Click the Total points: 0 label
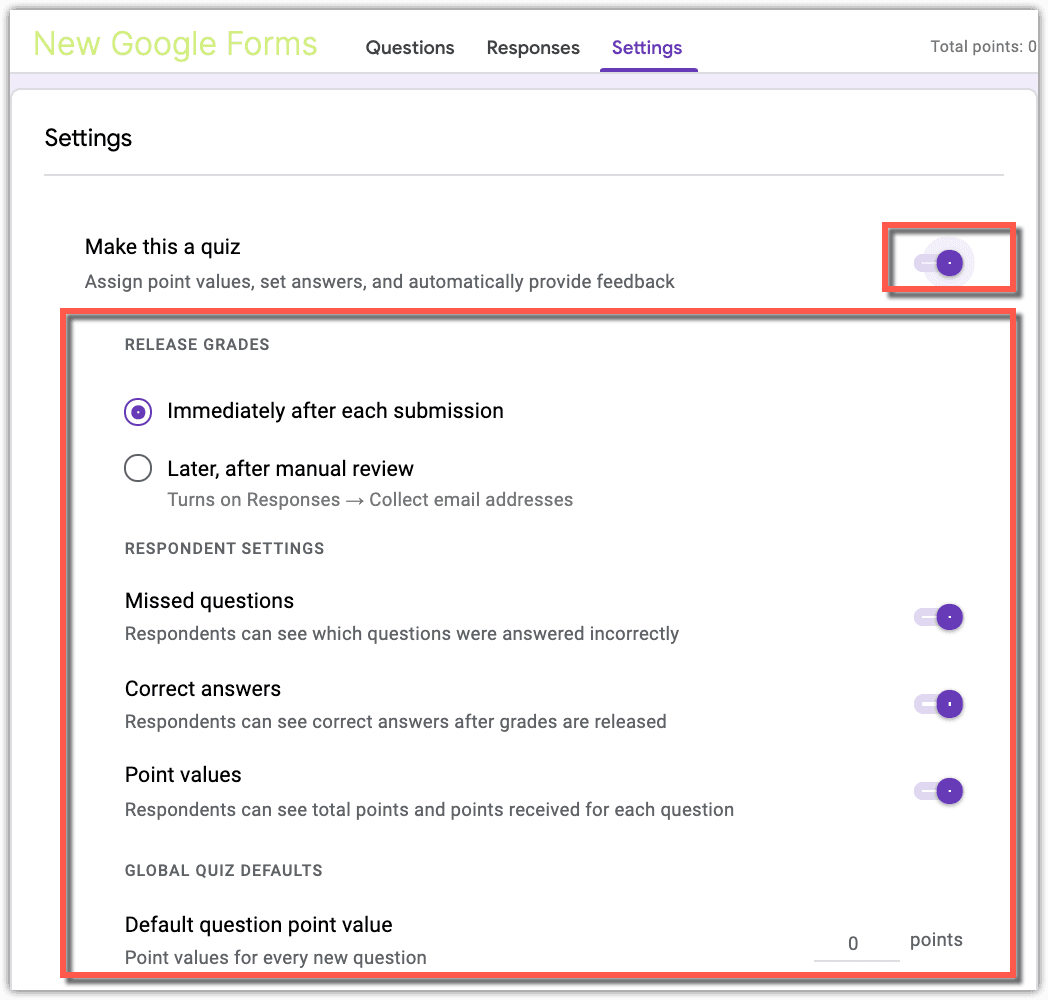 [983, 46]
